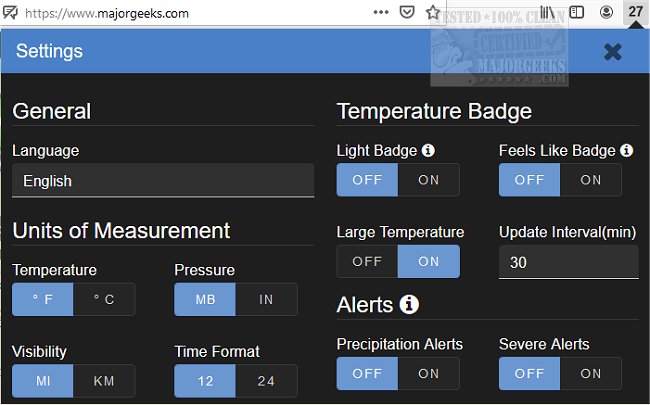Turn Light Badge ON
The height and width of the screenshot is (405, 650).
pyautogui.click(x=429, y=180)
